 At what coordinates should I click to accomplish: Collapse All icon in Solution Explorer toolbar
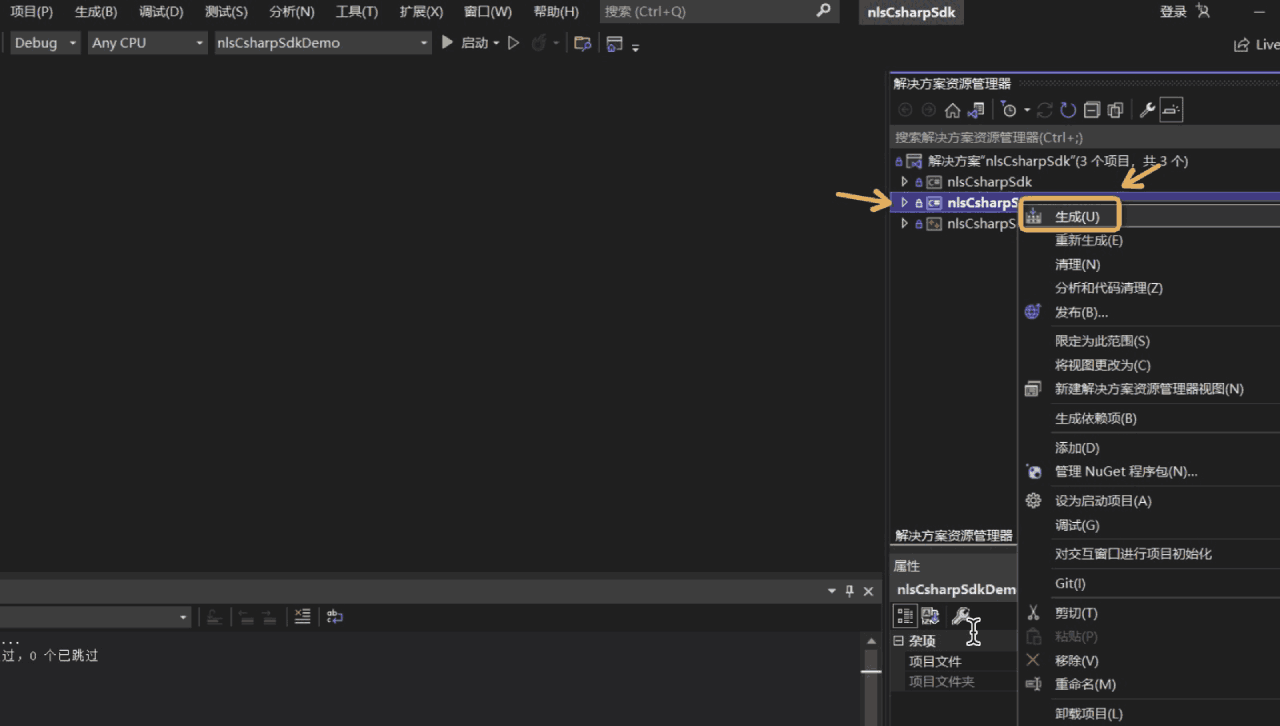tap(1092, 110)
